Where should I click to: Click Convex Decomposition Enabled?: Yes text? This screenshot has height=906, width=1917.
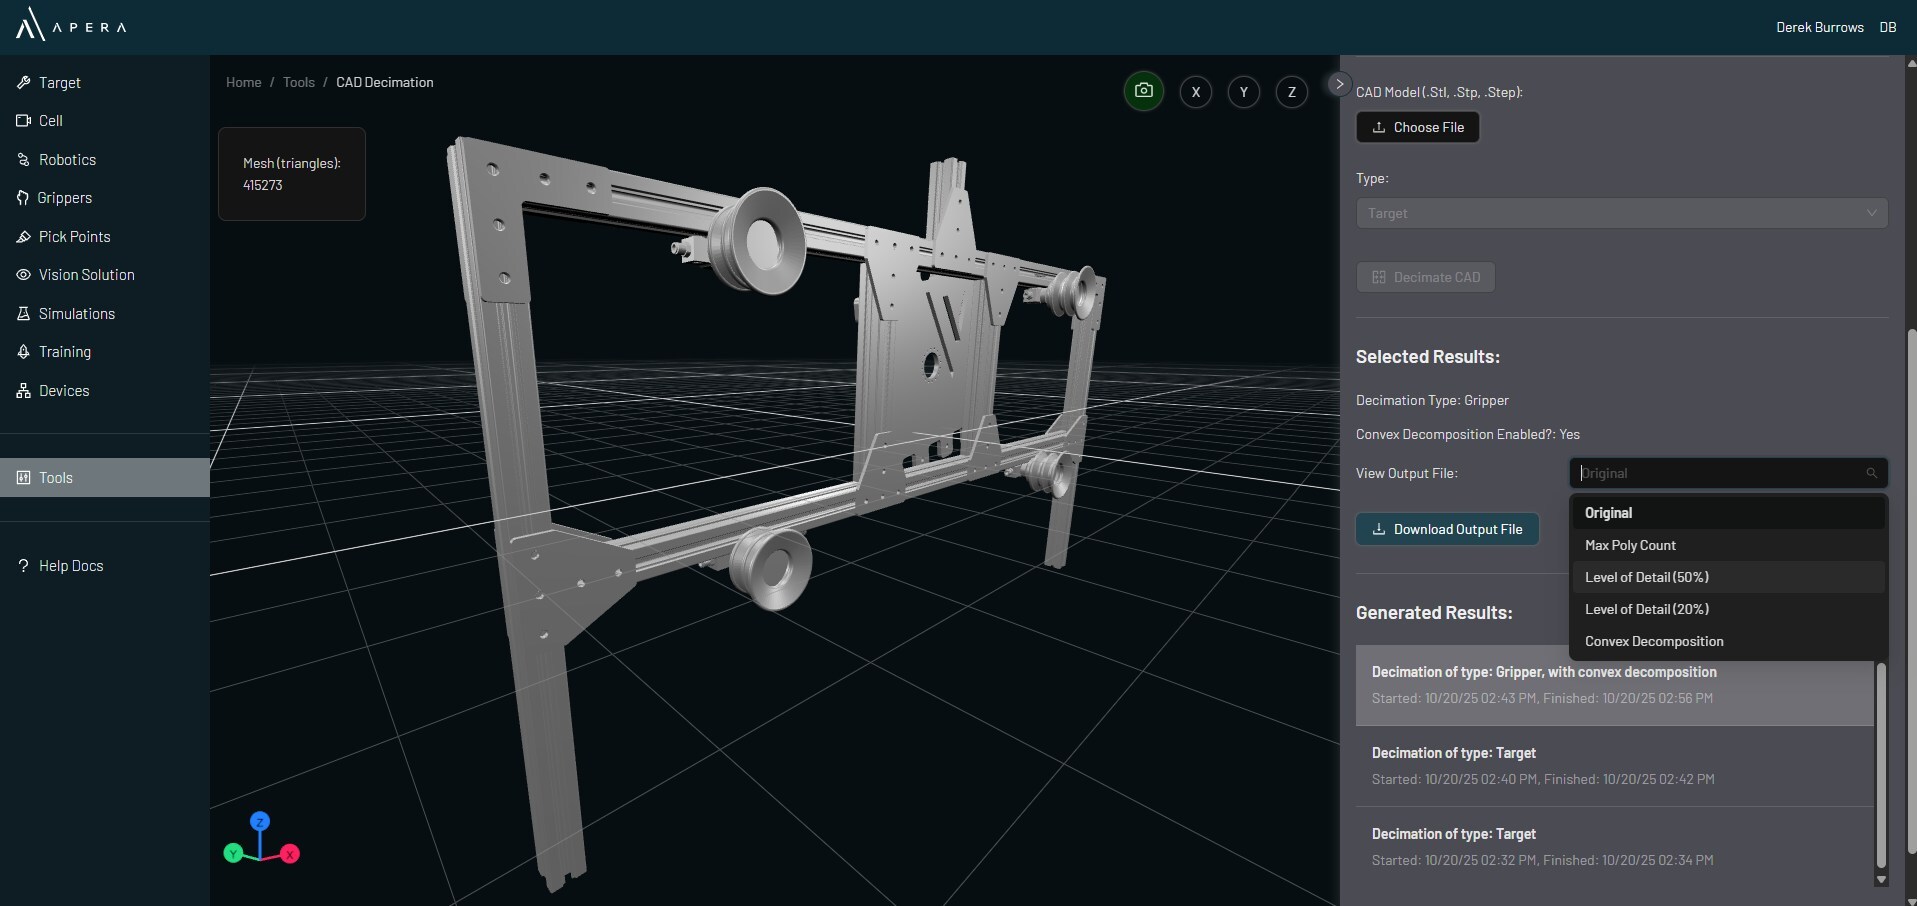[1468, 435]
